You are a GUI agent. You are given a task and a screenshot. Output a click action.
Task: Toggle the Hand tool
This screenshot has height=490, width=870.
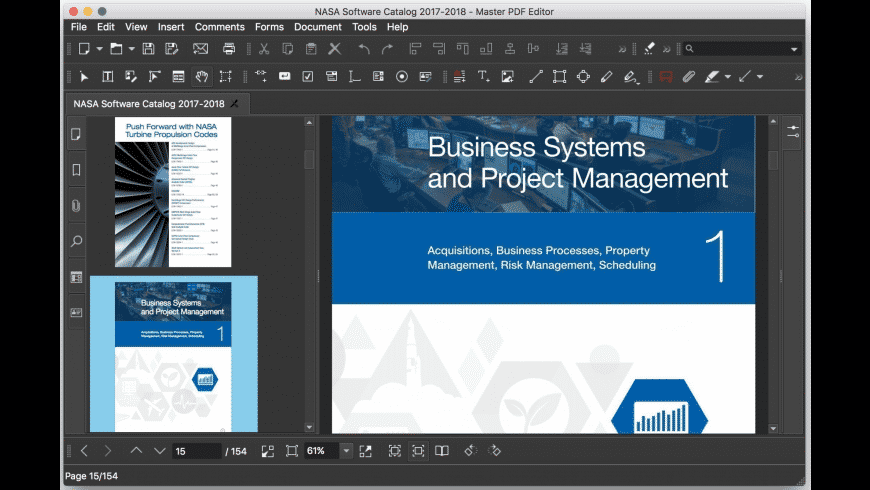(x=201, y=77)
